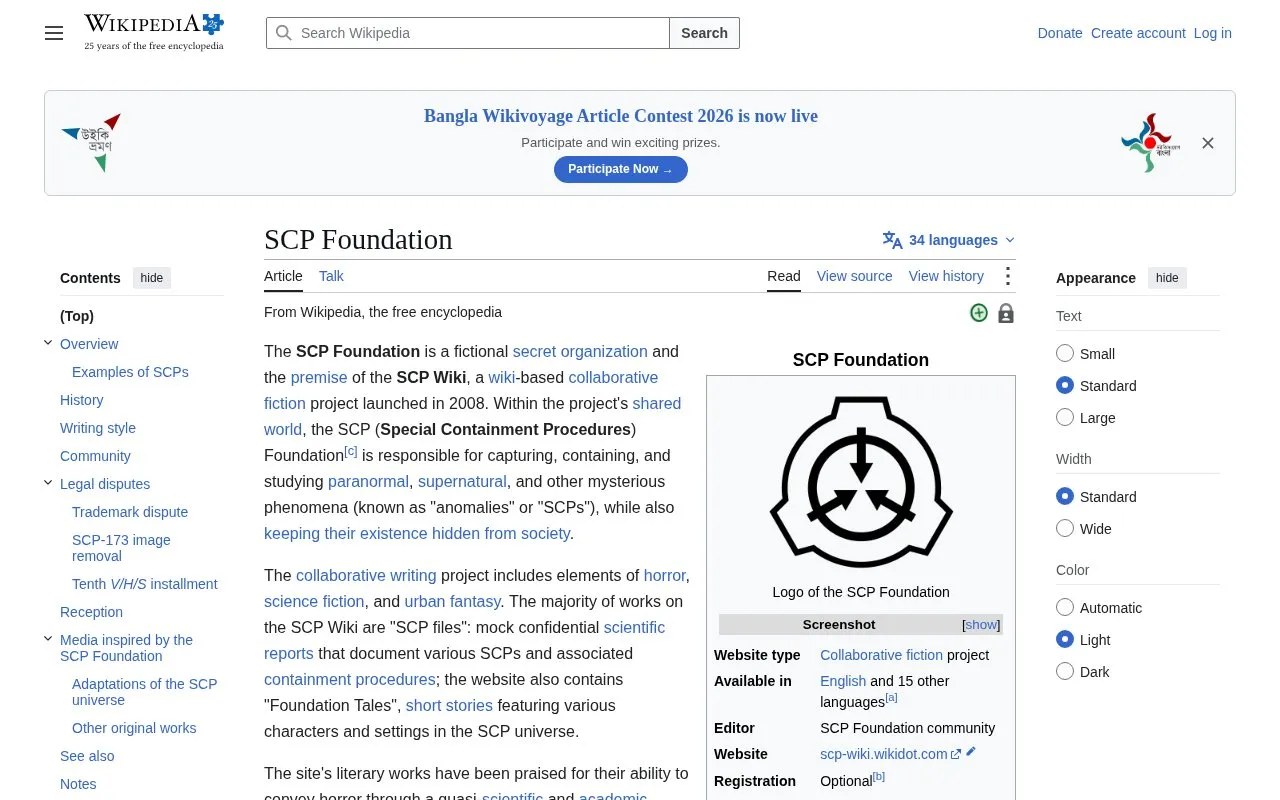1280x800 pixels.
Task: Click the Wikipedia logo
Action: (x=153, y=32)
